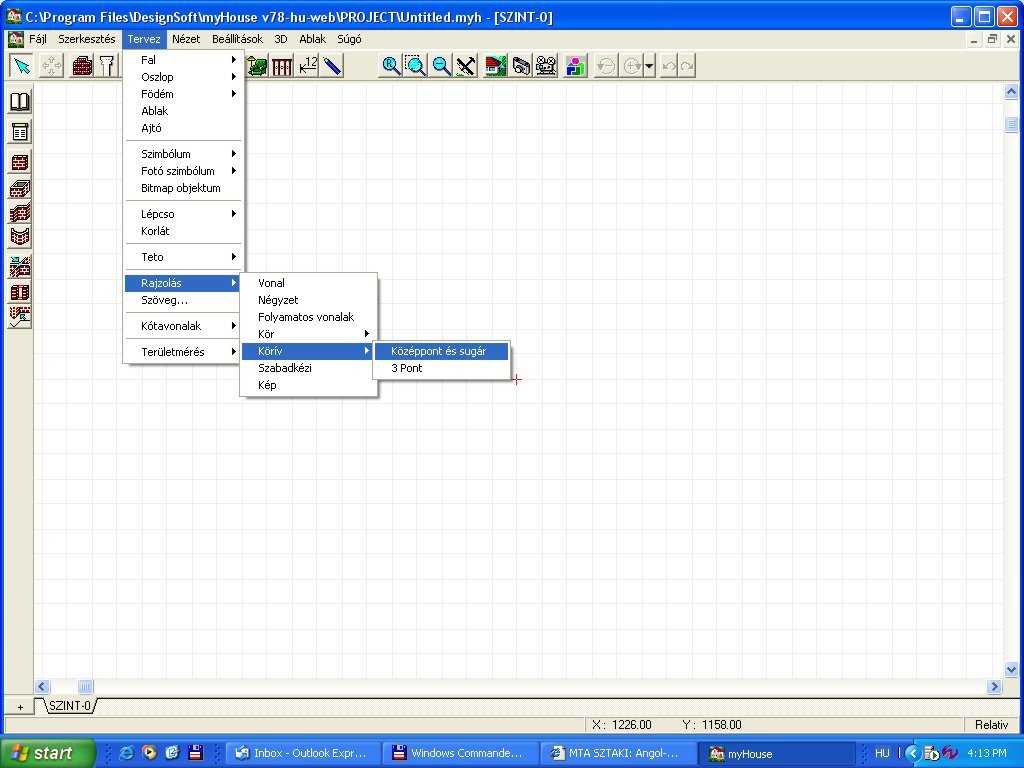Click the open book icon in left sidebar
This screenshot has width=1024, height=768.
pyautogui.click(x=20, y=102)
